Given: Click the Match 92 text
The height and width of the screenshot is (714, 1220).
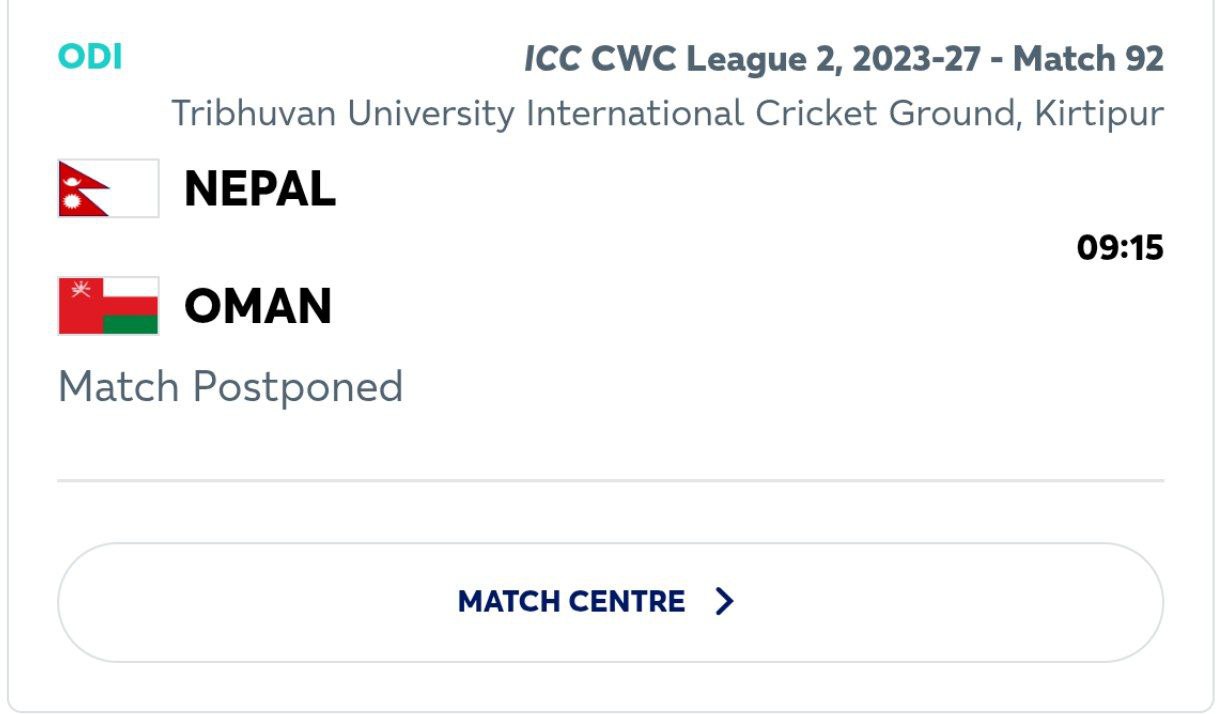Looking at the screenshot, I should pyautogui.click(x=1088, y=60).
